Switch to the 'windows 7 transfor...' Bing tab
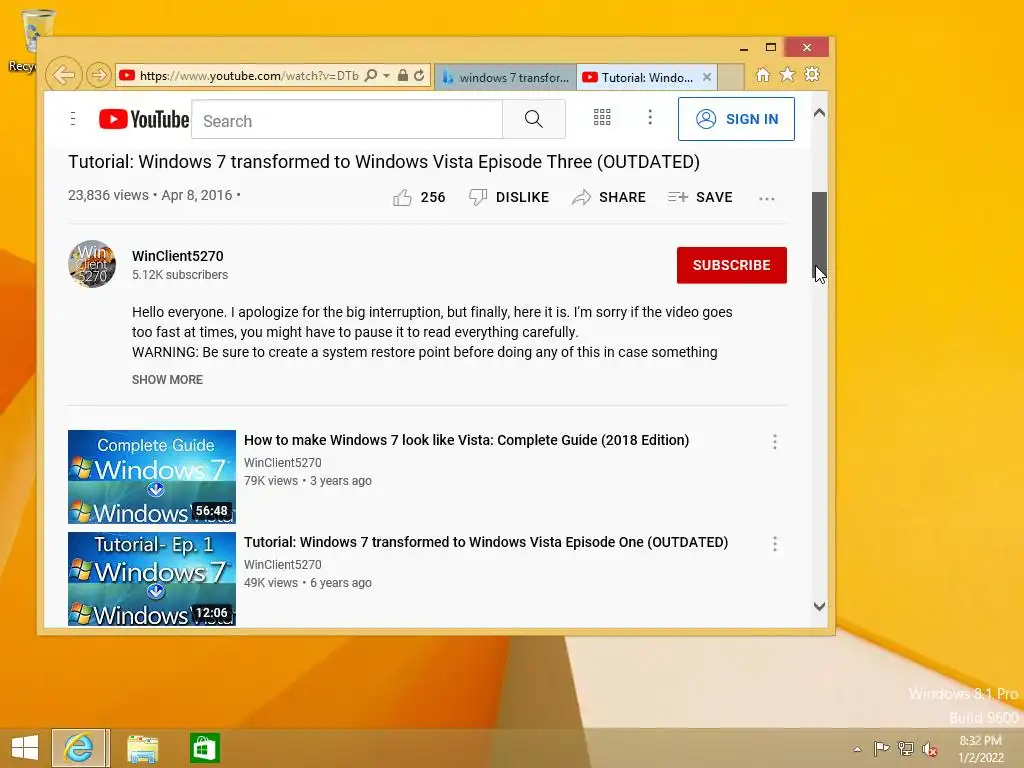The width and height of the screenshot is (1024, 768). [x=505, y=77]
